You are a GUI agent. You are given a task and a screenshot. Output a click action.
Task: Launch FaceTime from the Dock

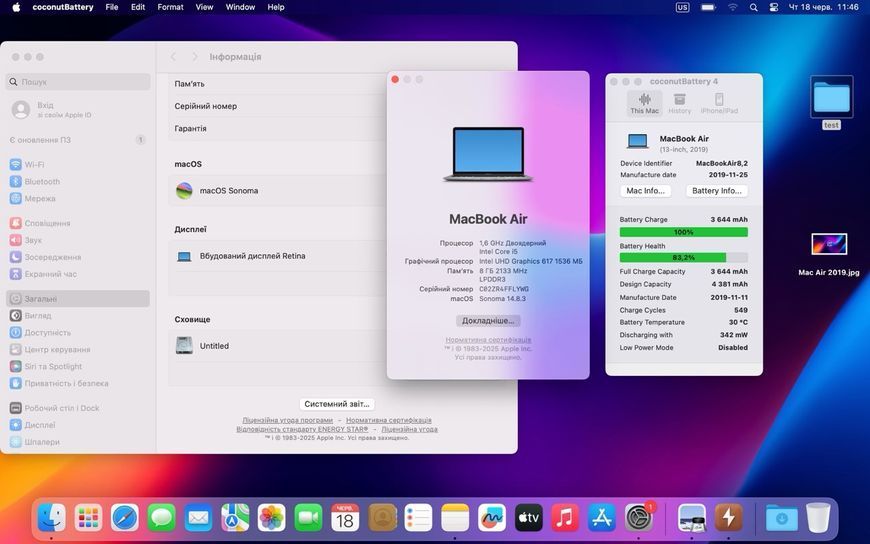click(308, 518)
